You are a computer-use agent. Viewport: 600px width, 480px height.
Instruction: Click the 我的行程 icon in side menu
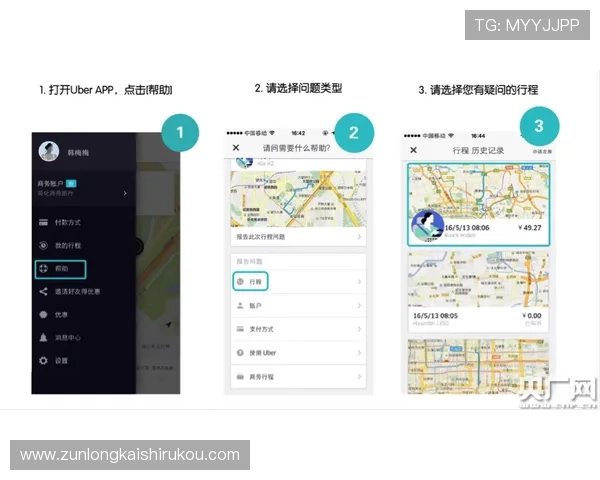point(43,245)
